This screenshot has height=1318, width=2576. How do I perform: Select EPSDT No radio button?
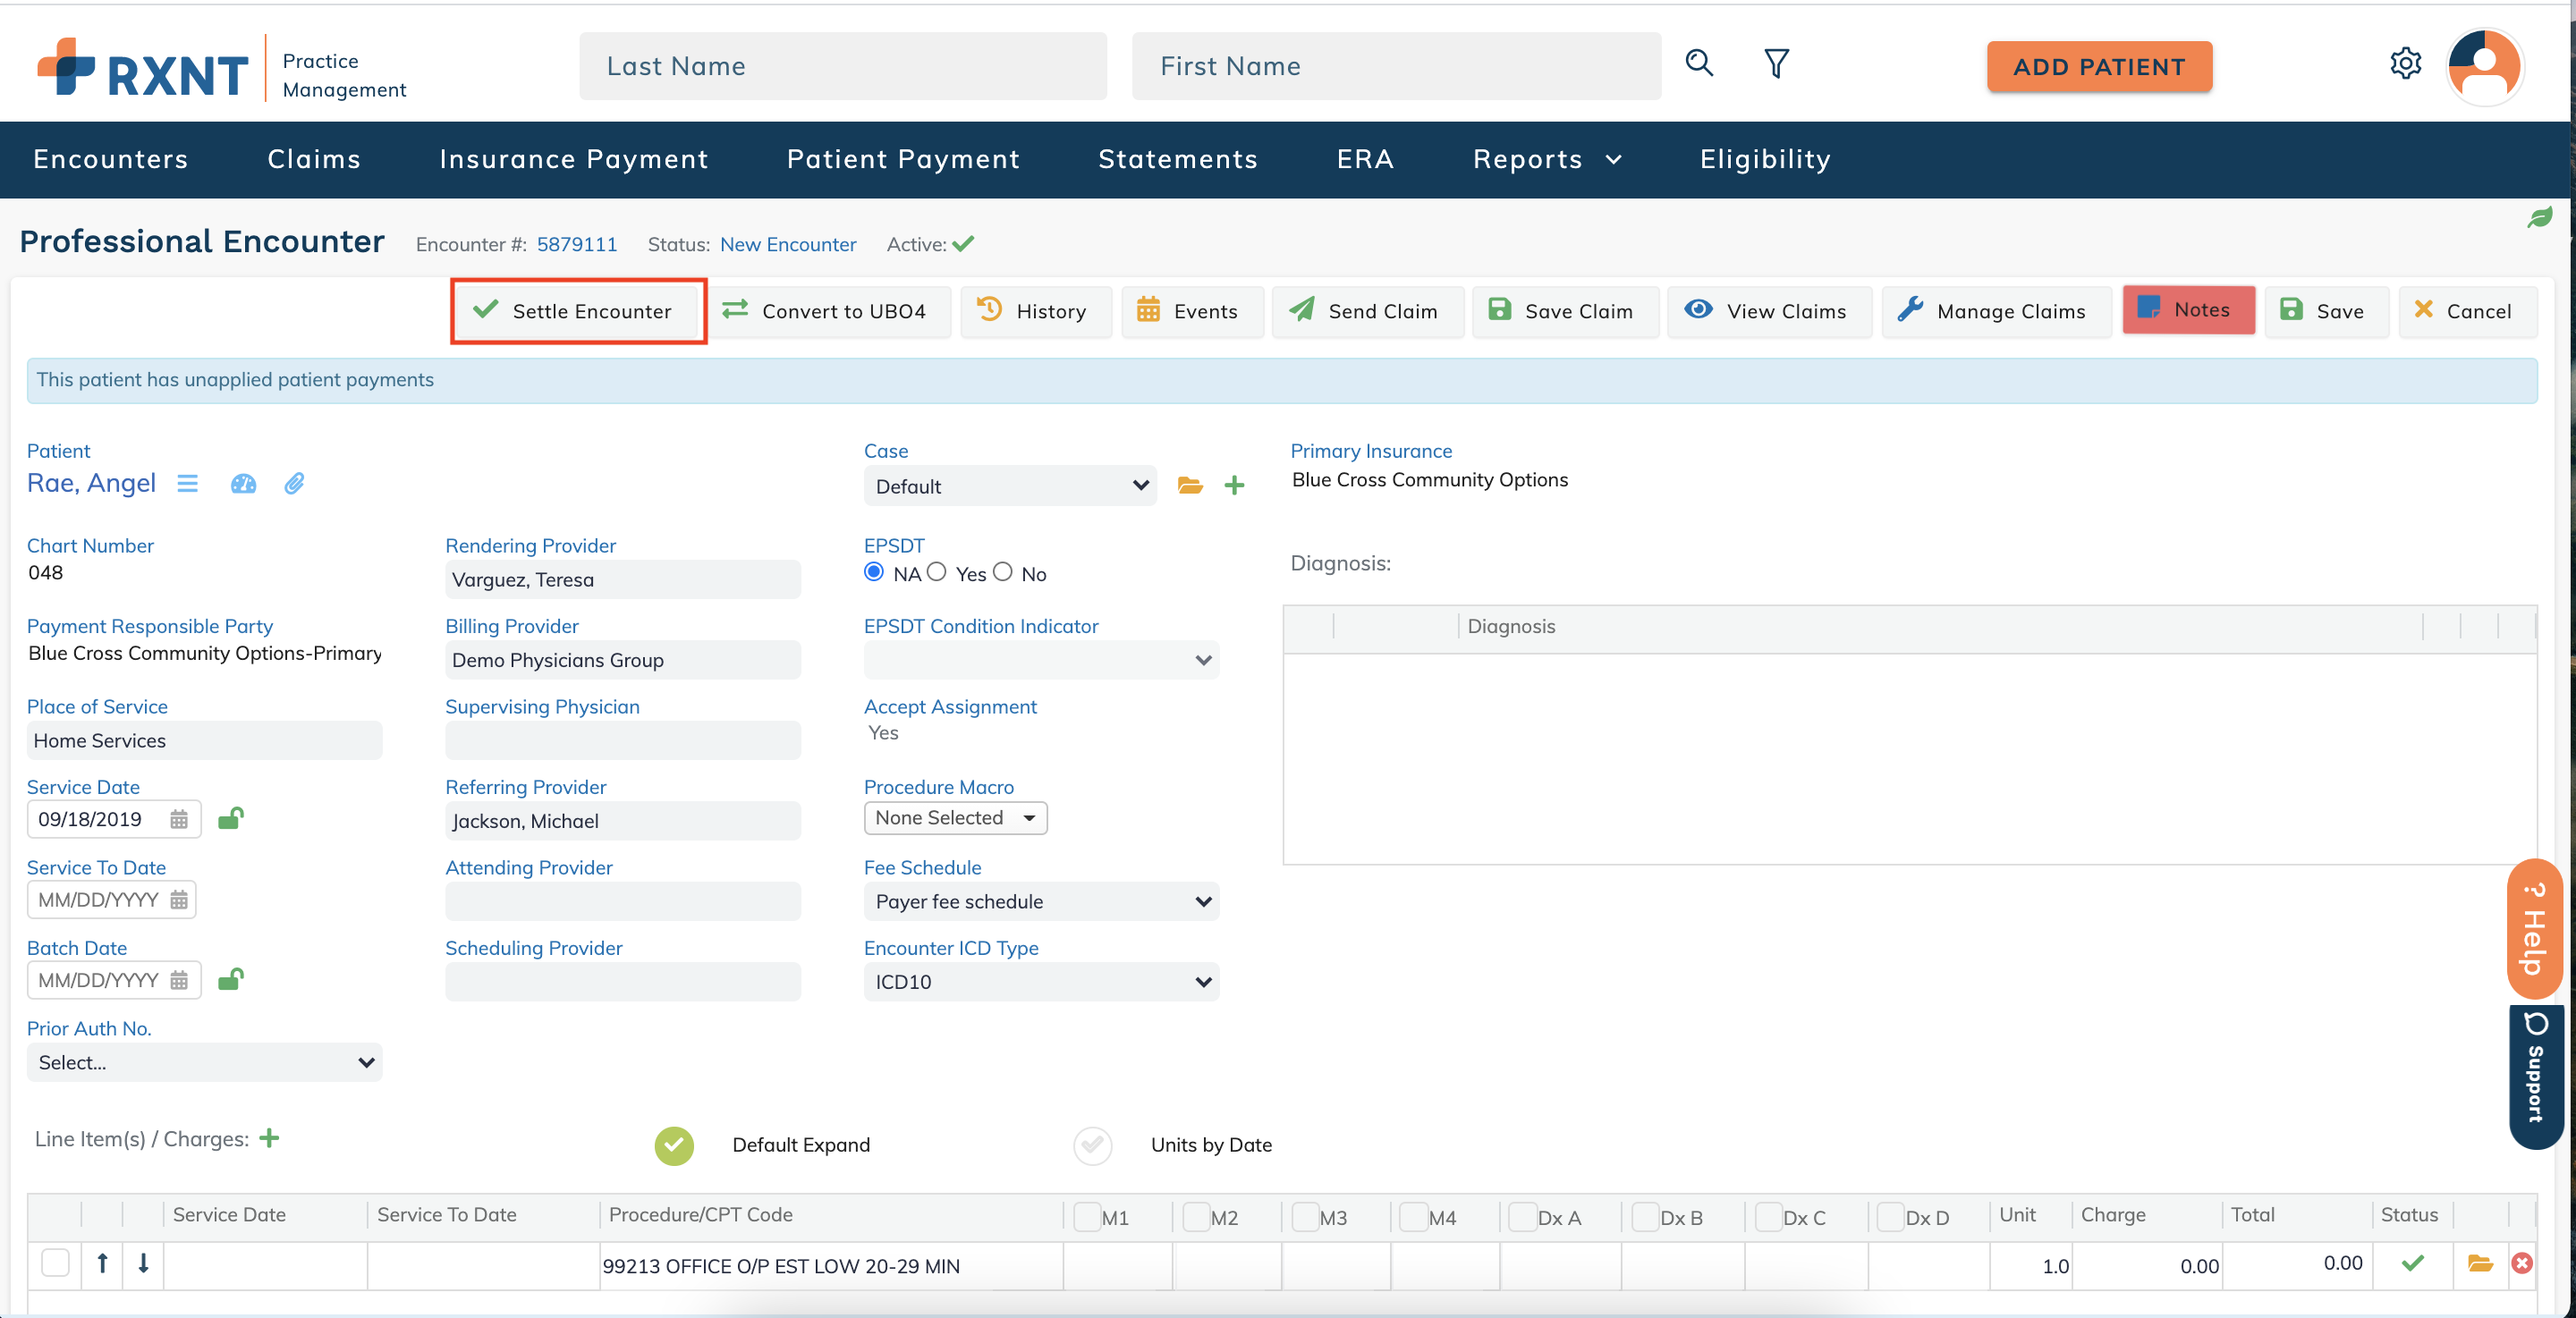1003,572
